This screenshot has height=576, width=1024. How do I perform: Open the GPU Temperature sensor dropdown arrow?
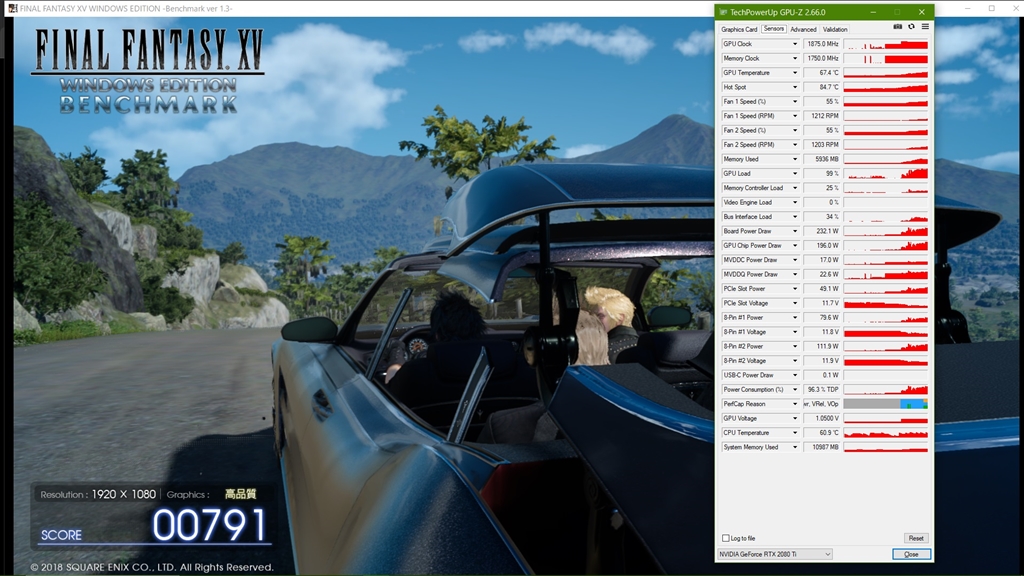click(x=795, y=72)
